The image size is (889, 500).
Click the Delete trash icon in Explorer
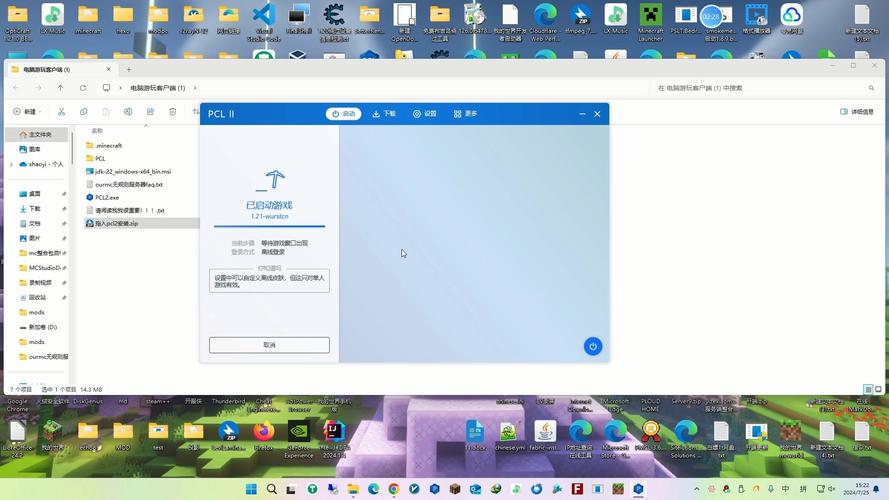click(172, 112)
